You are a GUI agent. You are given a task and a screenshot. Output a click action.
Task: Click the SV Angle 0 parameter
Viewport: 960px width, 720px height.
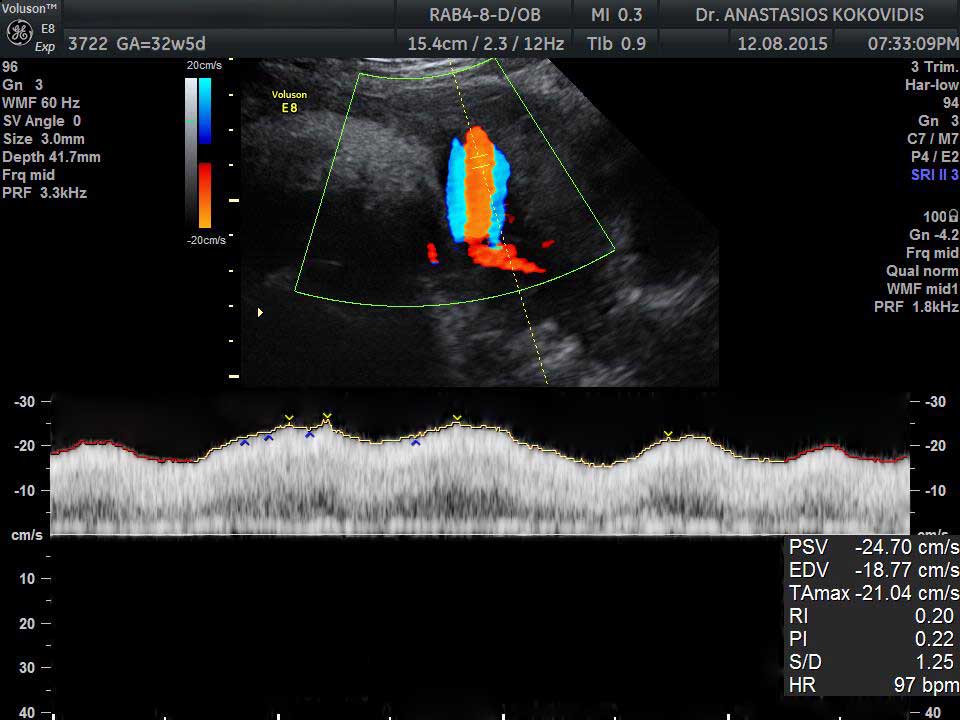pyautogui.click(x=42, y=121)
